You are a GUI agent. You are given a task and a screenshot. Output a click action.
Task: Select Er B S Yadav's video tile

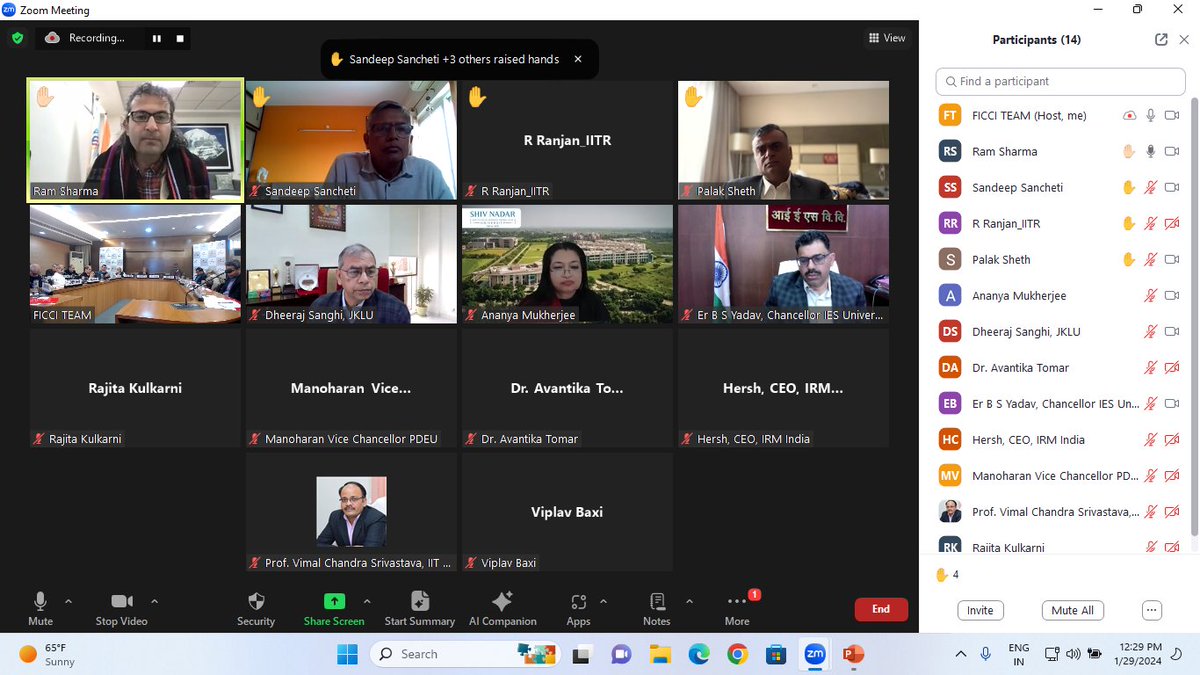click(x=783, y=264)
